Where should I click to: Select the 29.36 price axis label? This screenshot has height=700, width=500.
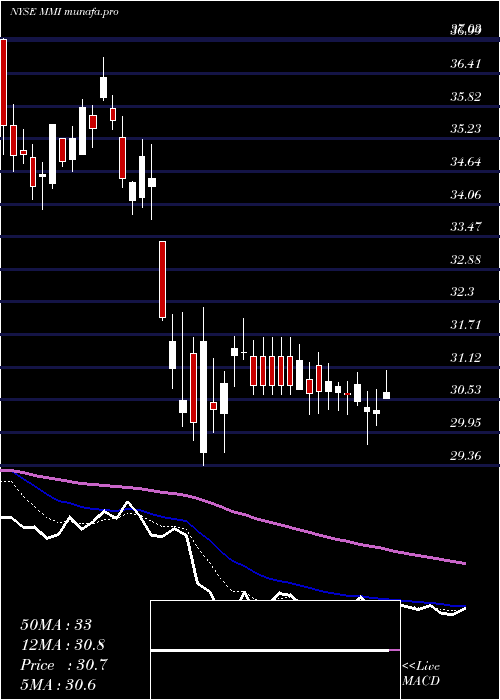466,456
